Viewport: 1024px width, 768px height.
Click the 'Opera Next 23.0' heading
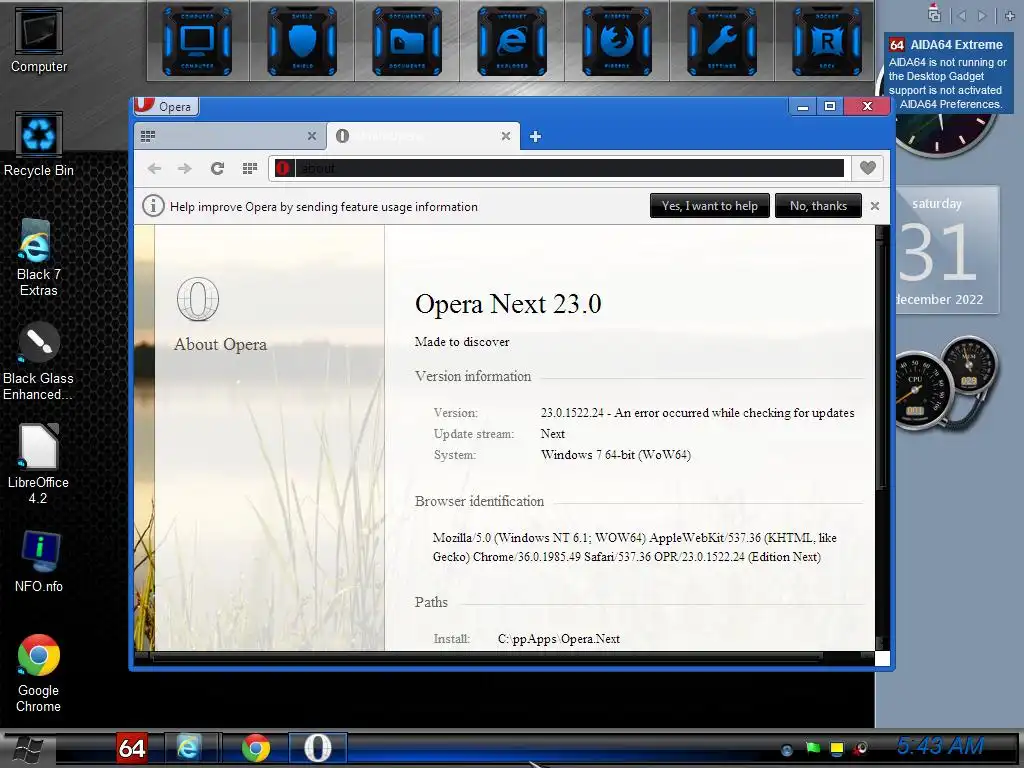(508, 304)
